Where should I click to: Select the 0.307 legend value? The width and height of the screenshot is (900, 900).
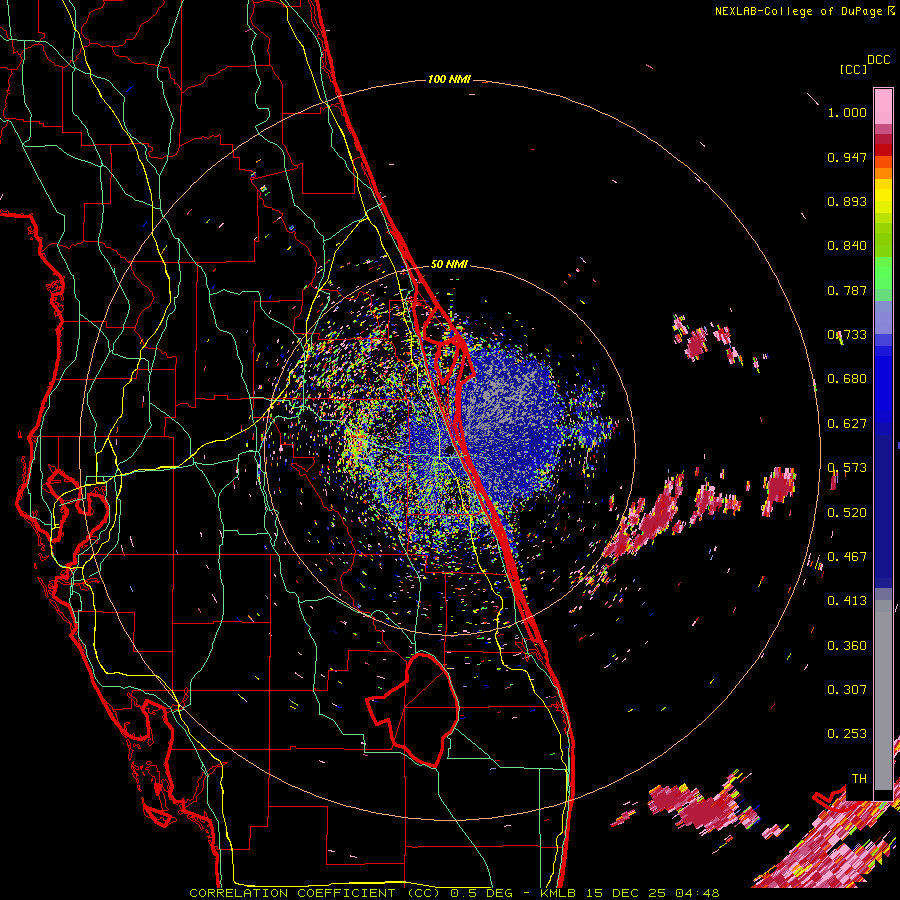click(x=847, y=689)
